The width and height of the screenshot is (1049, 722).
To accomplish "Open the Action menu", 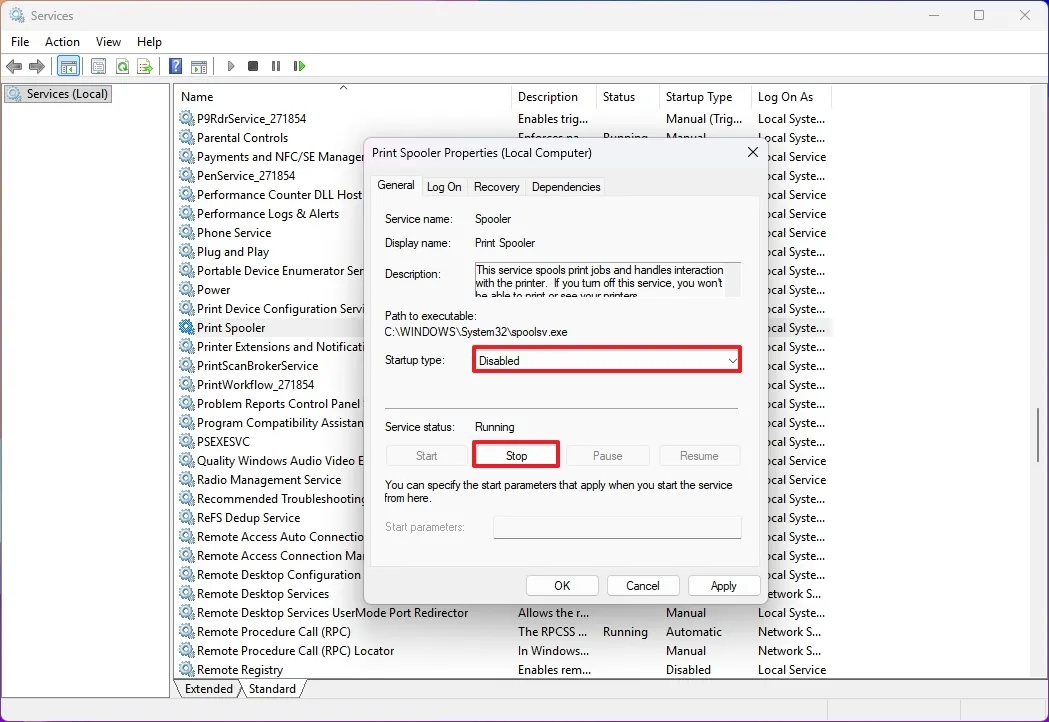I will click(x=62, y=42).
